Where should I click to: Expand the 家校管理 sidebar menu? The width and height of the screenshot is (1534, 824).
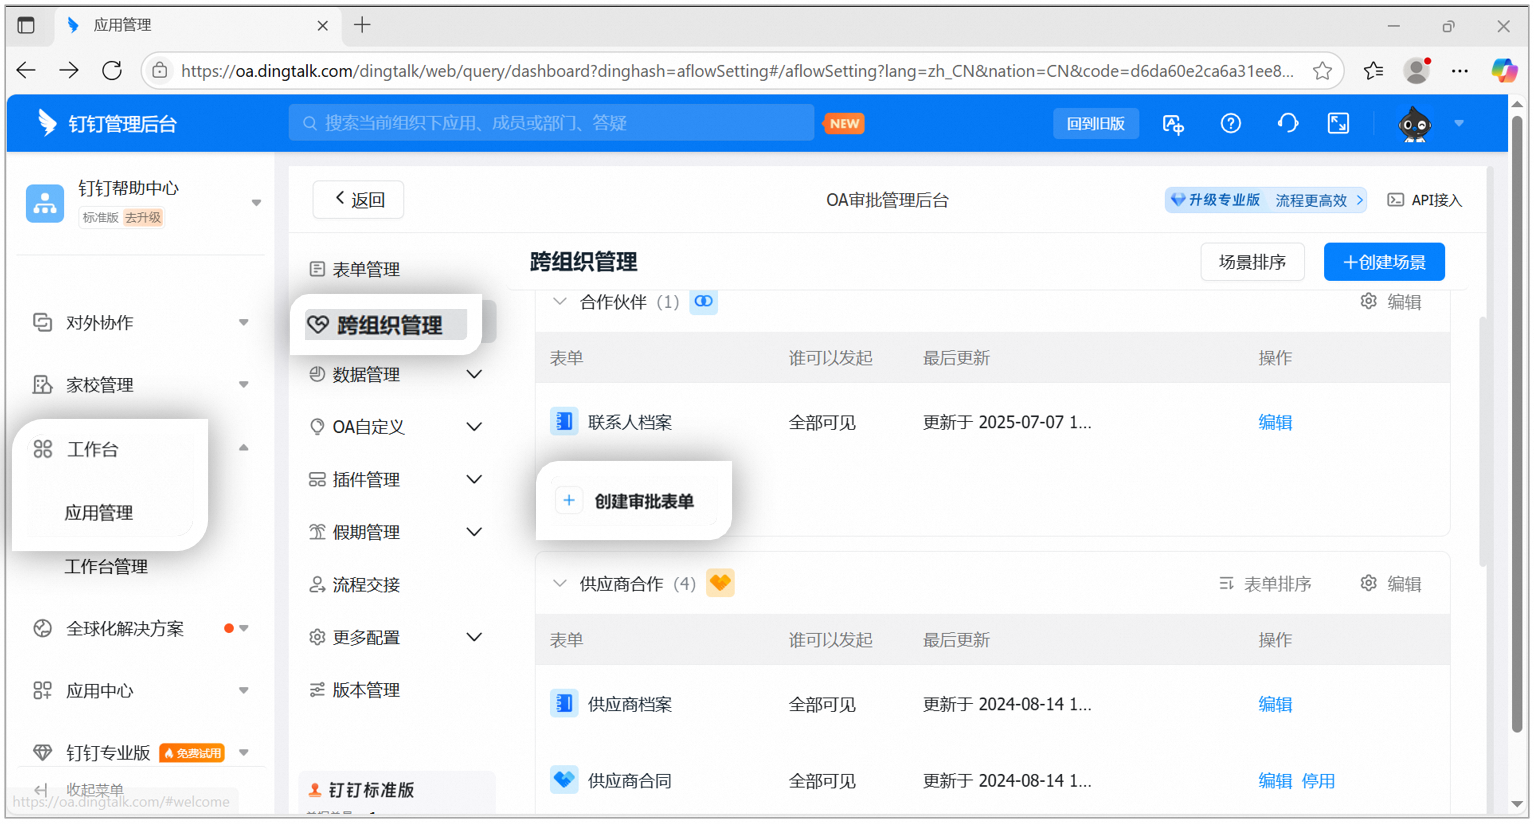243,384
